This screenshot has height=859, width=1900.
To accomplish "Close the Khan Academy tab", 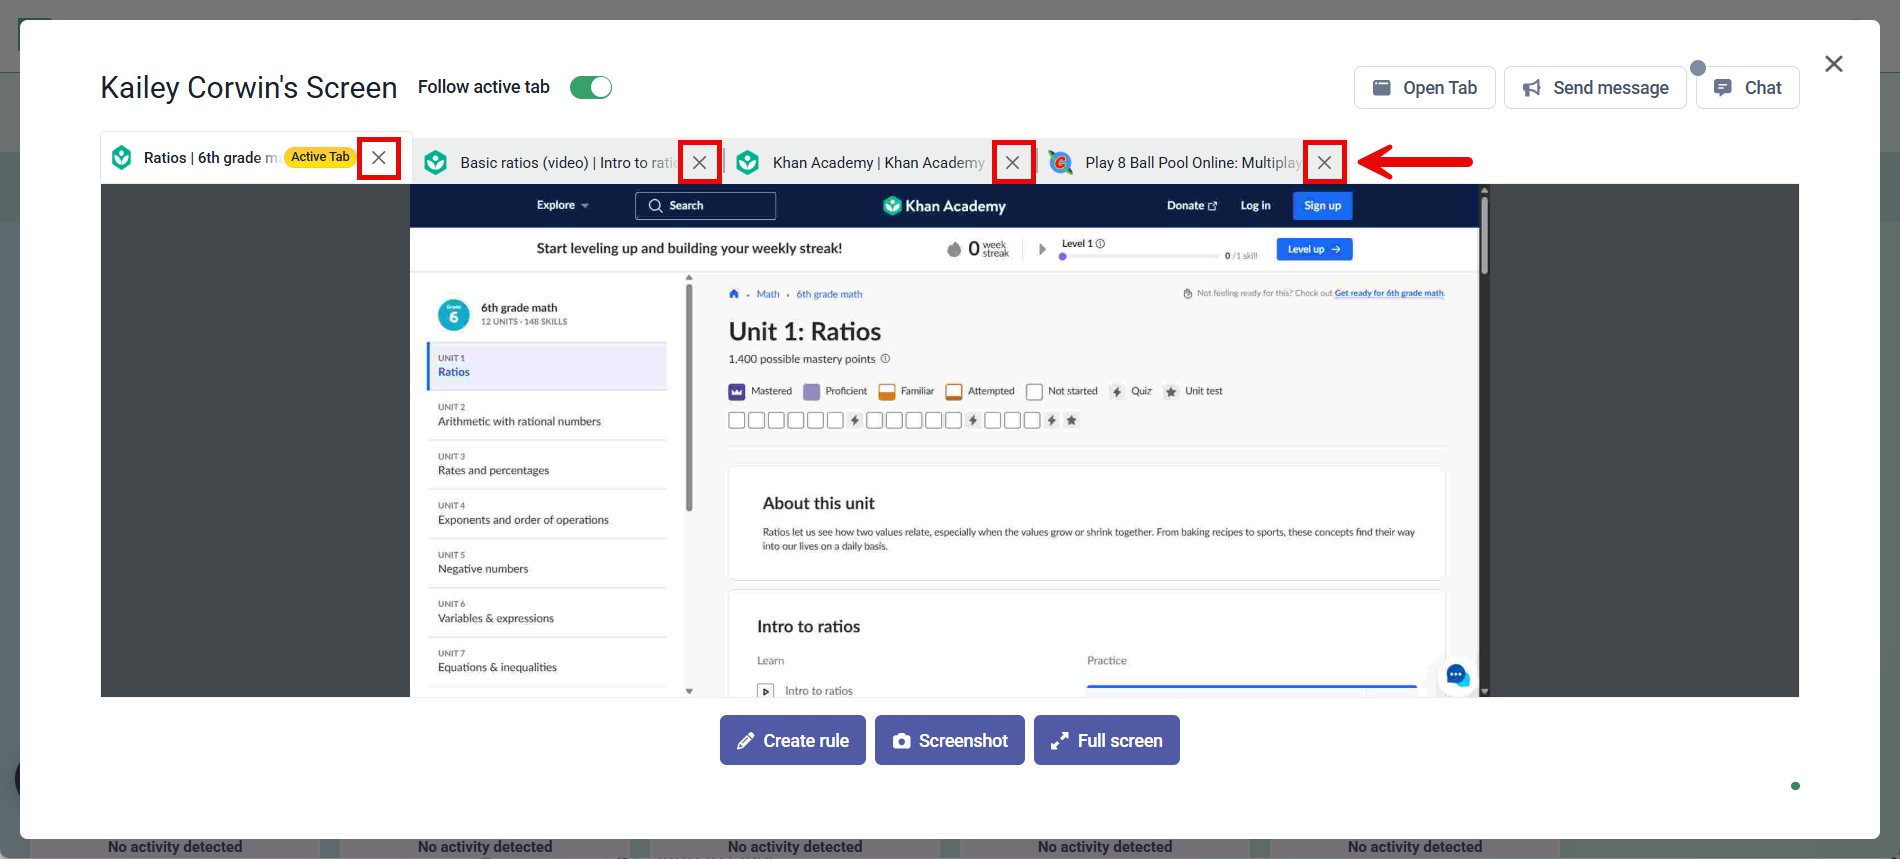I will [1013, 162].
